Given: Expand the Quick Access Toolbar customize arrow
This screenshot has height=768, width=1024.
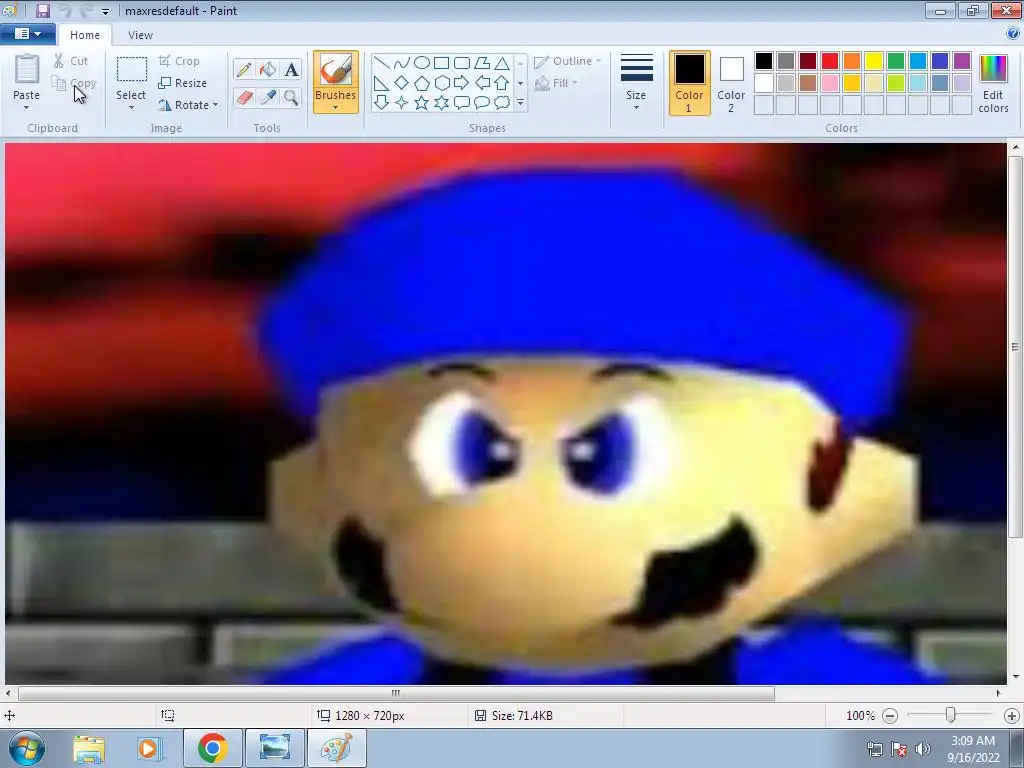Looking at the screenshot, I should point(105,12).
